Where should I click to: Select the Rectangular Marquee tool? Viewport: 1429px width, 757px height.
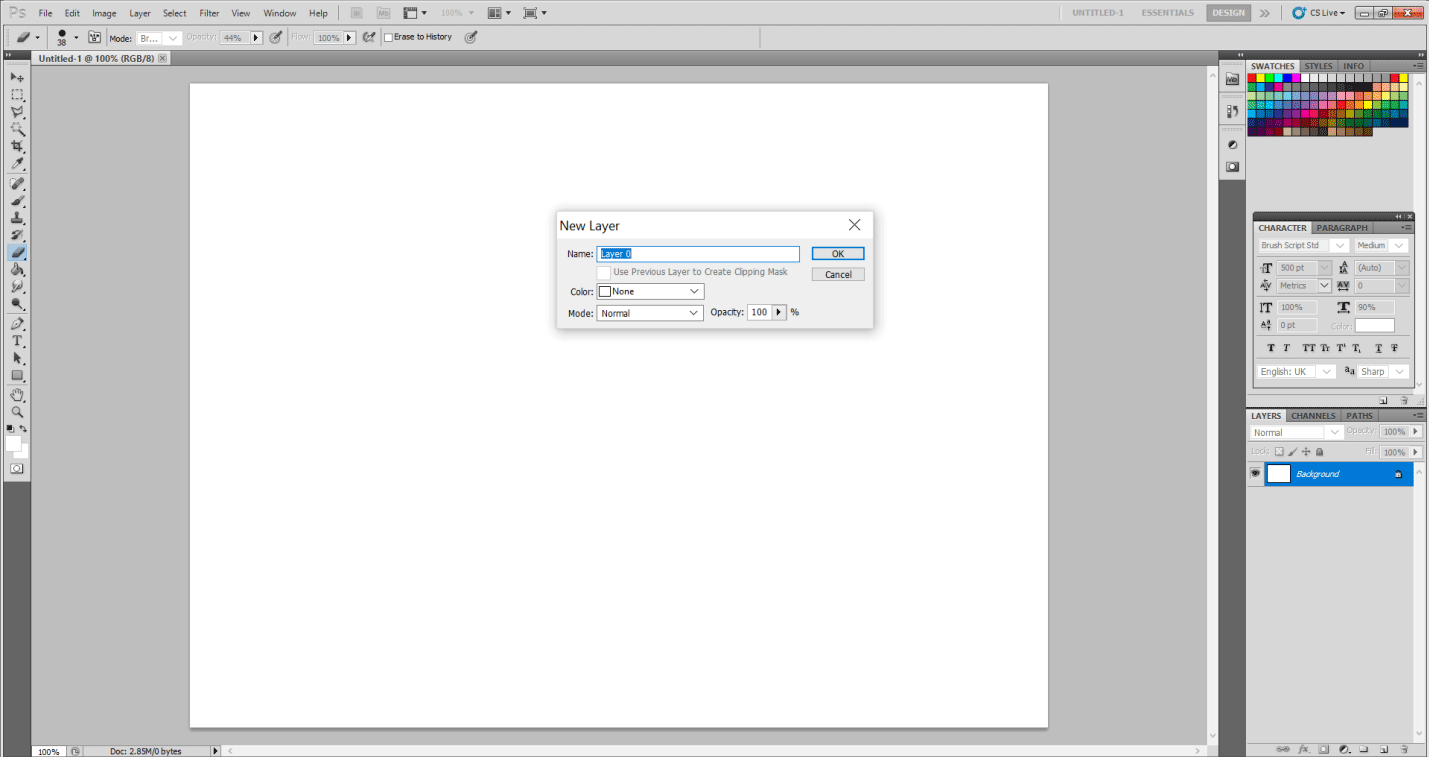17,95
